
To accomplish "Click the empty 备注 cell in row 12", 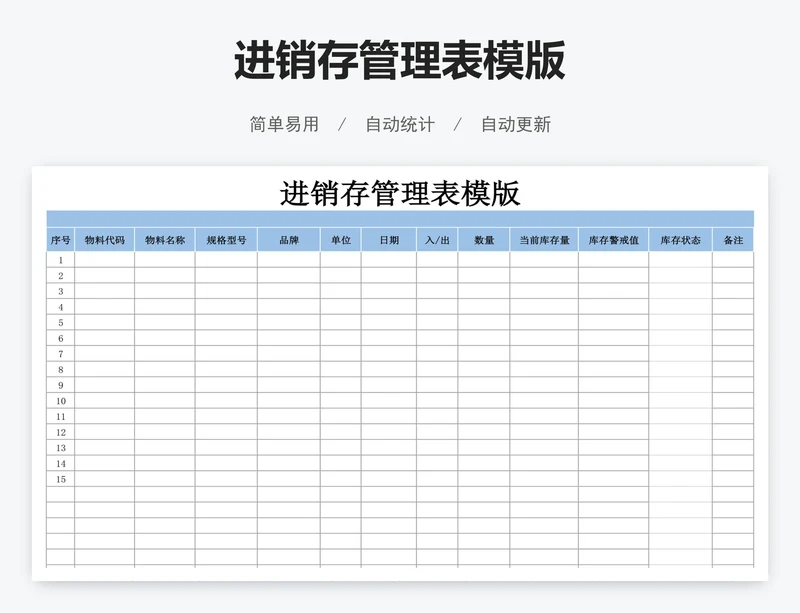I will (733, 432).
